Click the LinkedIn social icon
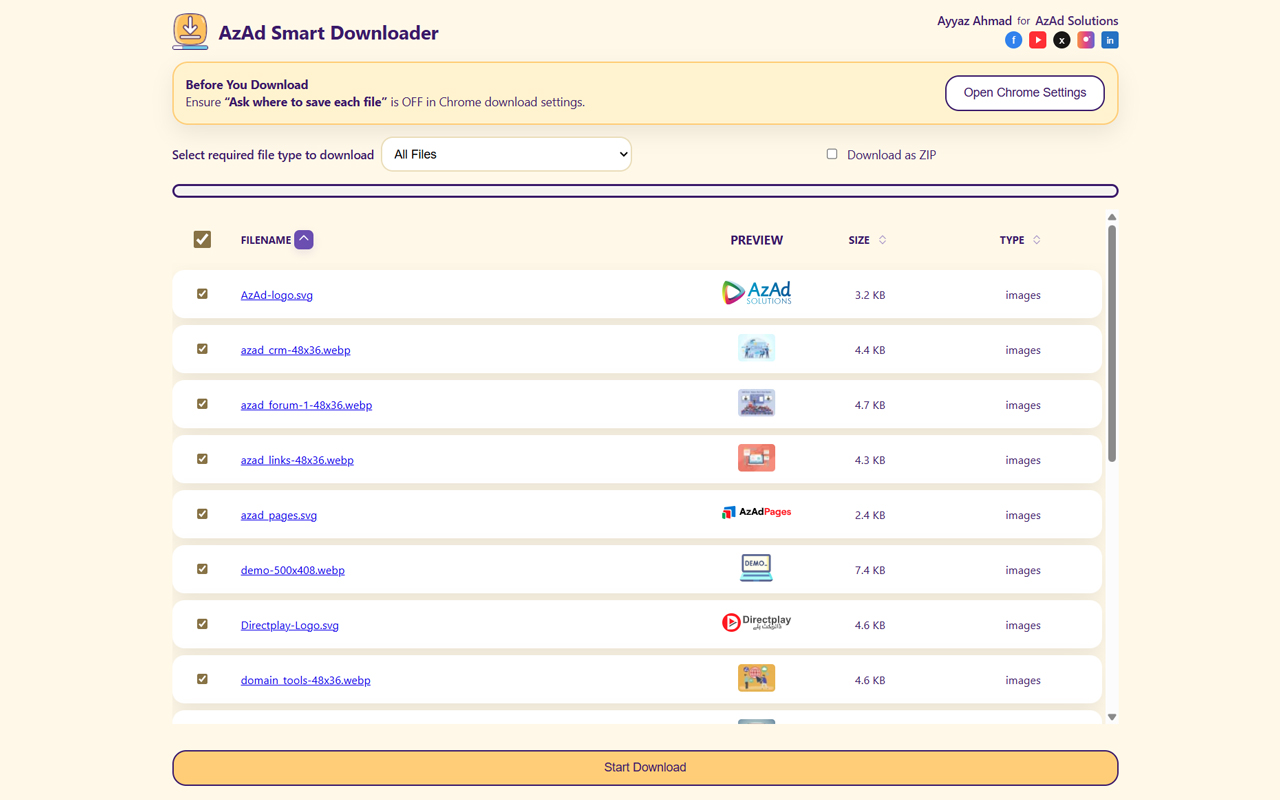The image size is (1280, 800). [x=1109, y=40]
